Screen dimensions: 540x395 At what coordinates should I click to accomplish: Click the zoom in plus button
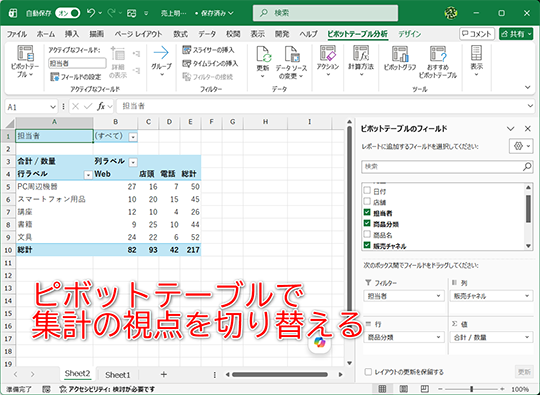(502, 389)
